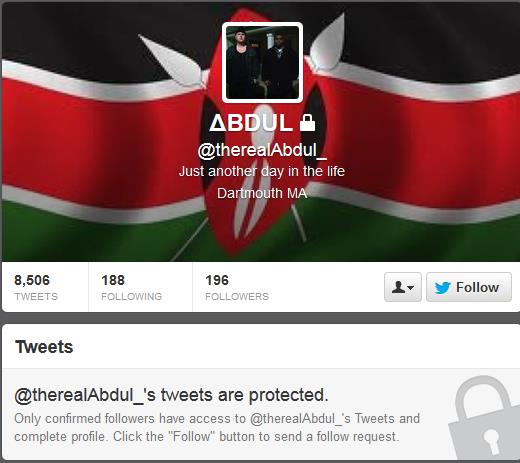Click the large gray padlock icon
Screen dimensions: 520x463
click(485, 418)
